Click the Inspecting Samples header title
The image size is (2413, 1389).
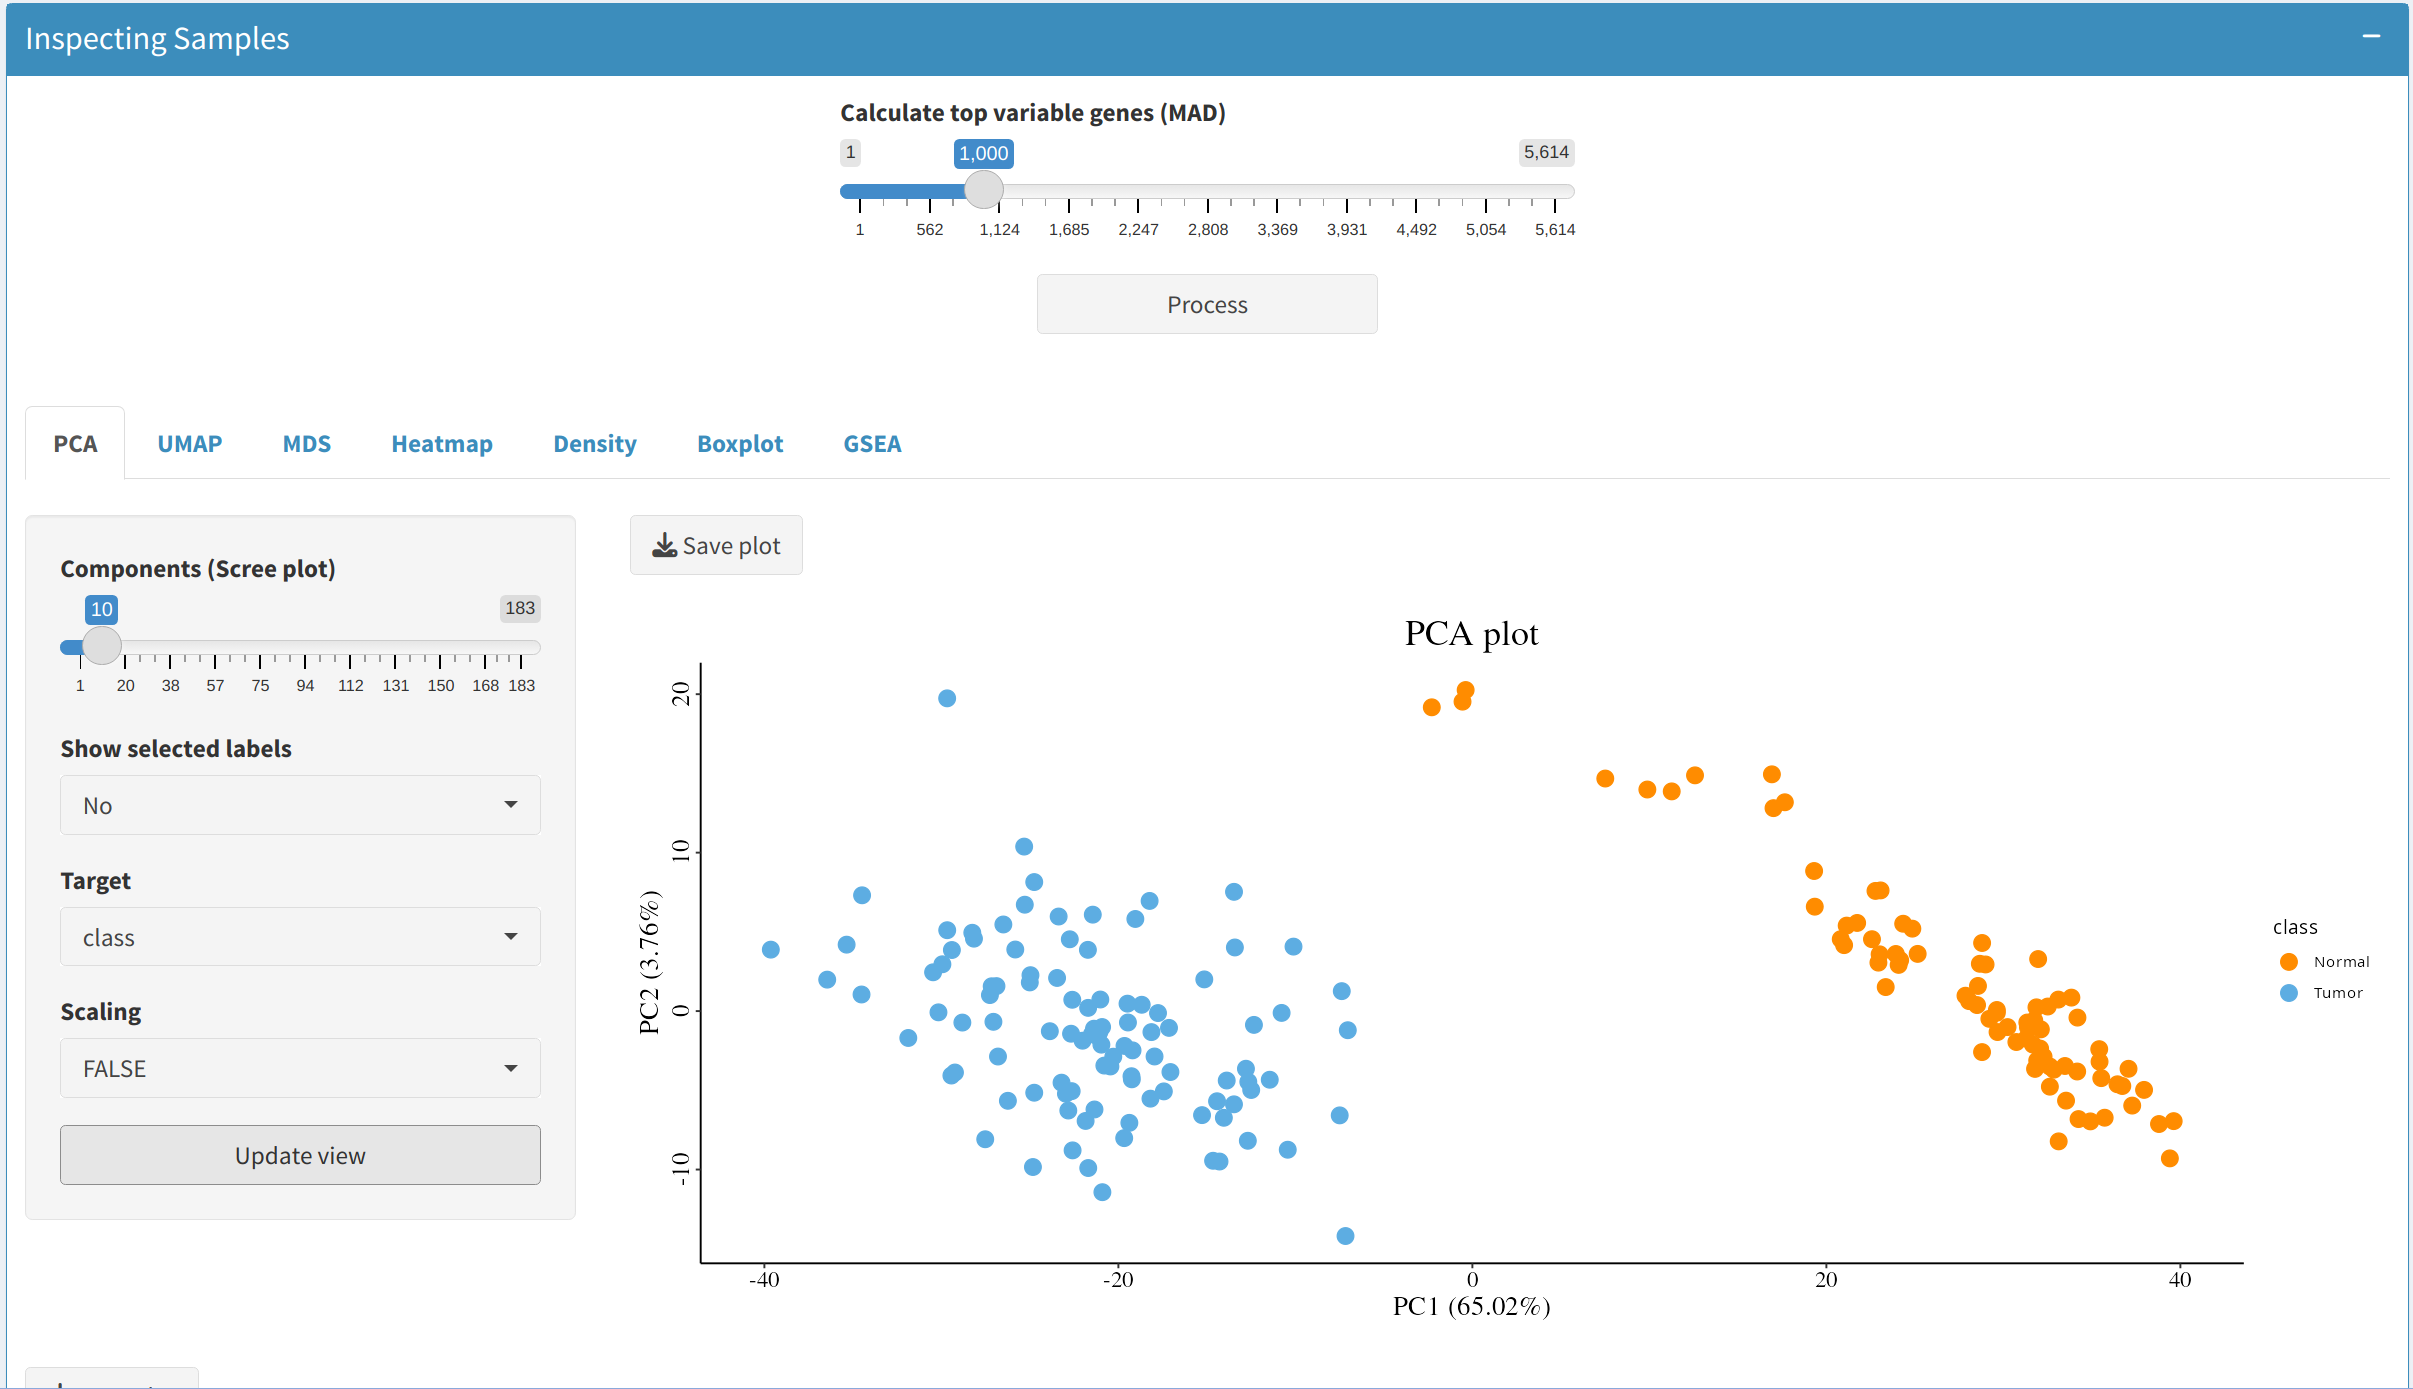tap(157, 38)
